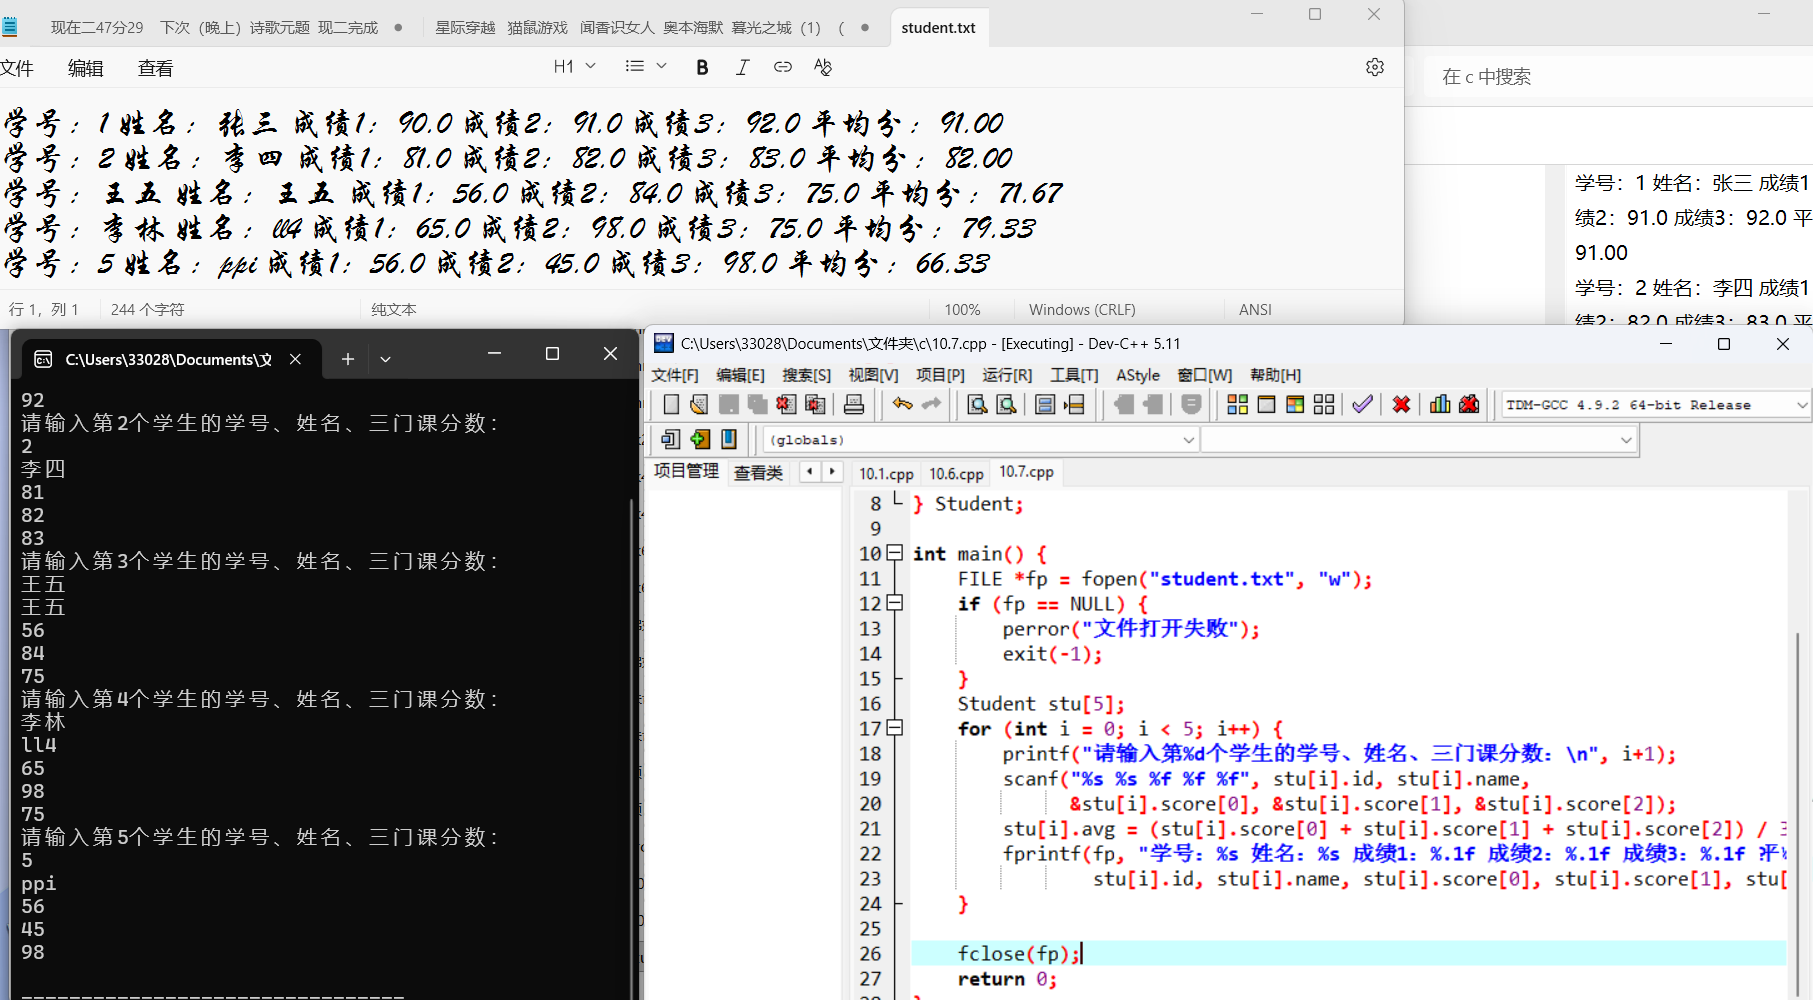Switch to the 查看类 panel tab

[758, 472]
